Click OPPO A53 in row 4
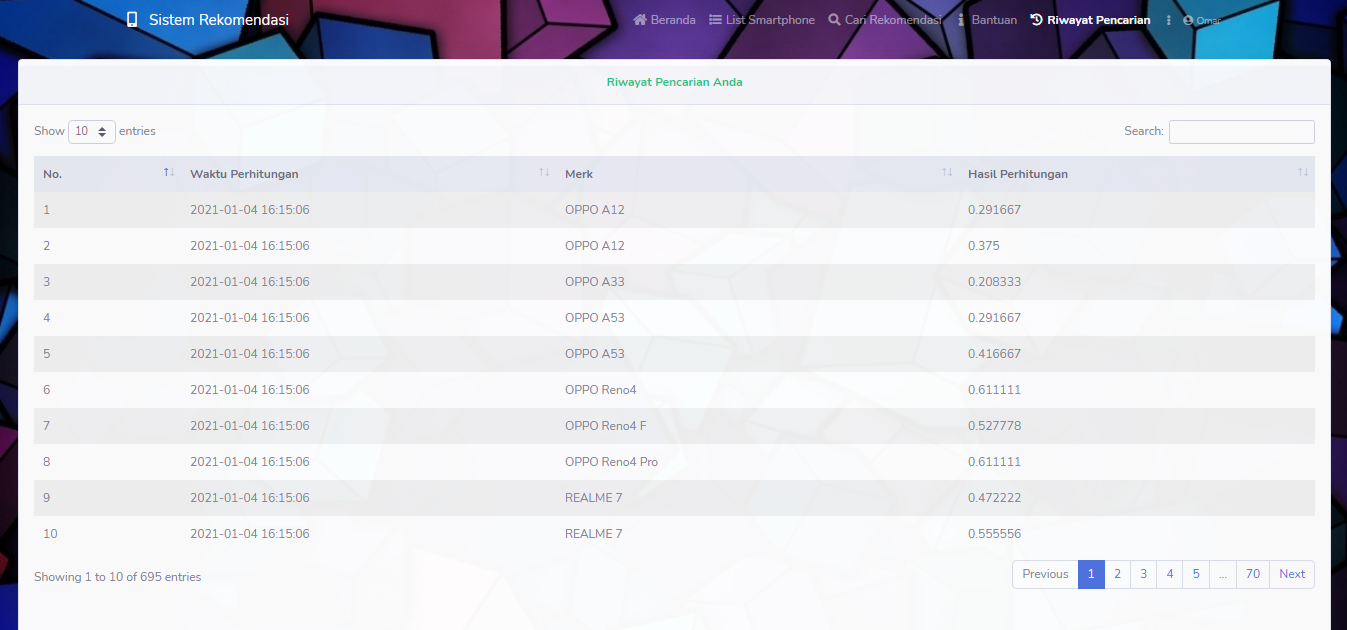The height and width of the screenshot is (630, 1347). point(594,318)
